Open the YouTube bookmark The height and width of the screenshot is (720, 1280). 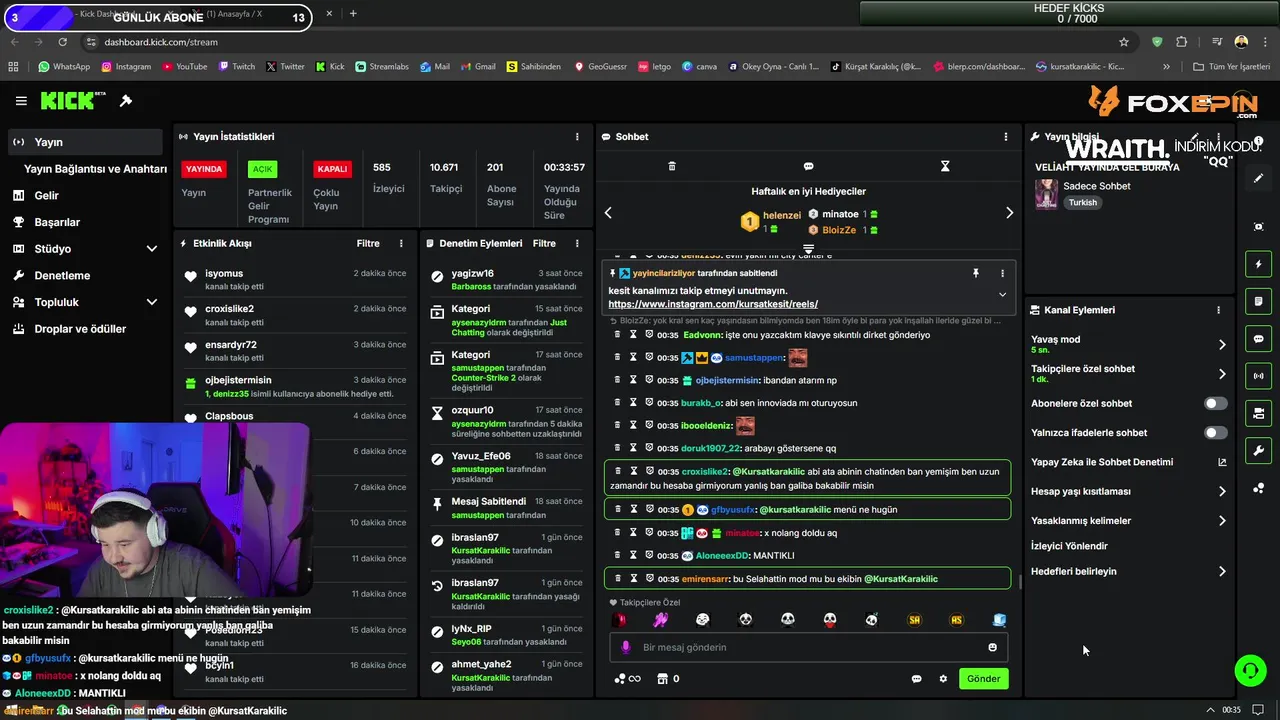[x=184, y=67]
